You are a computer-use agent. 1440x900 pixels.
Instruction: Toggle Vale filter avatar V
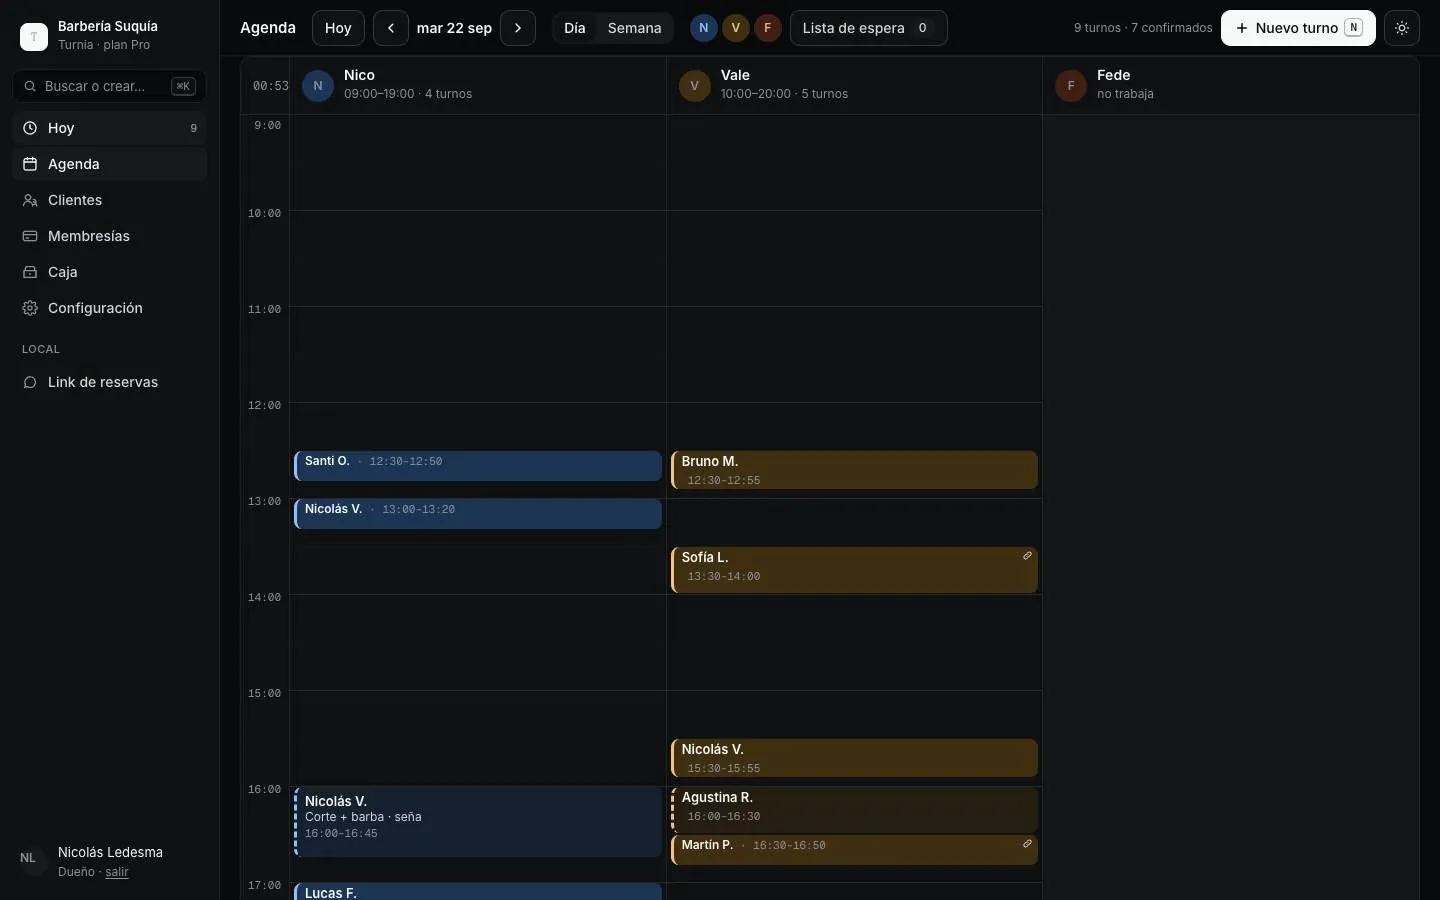pos(736,28)
